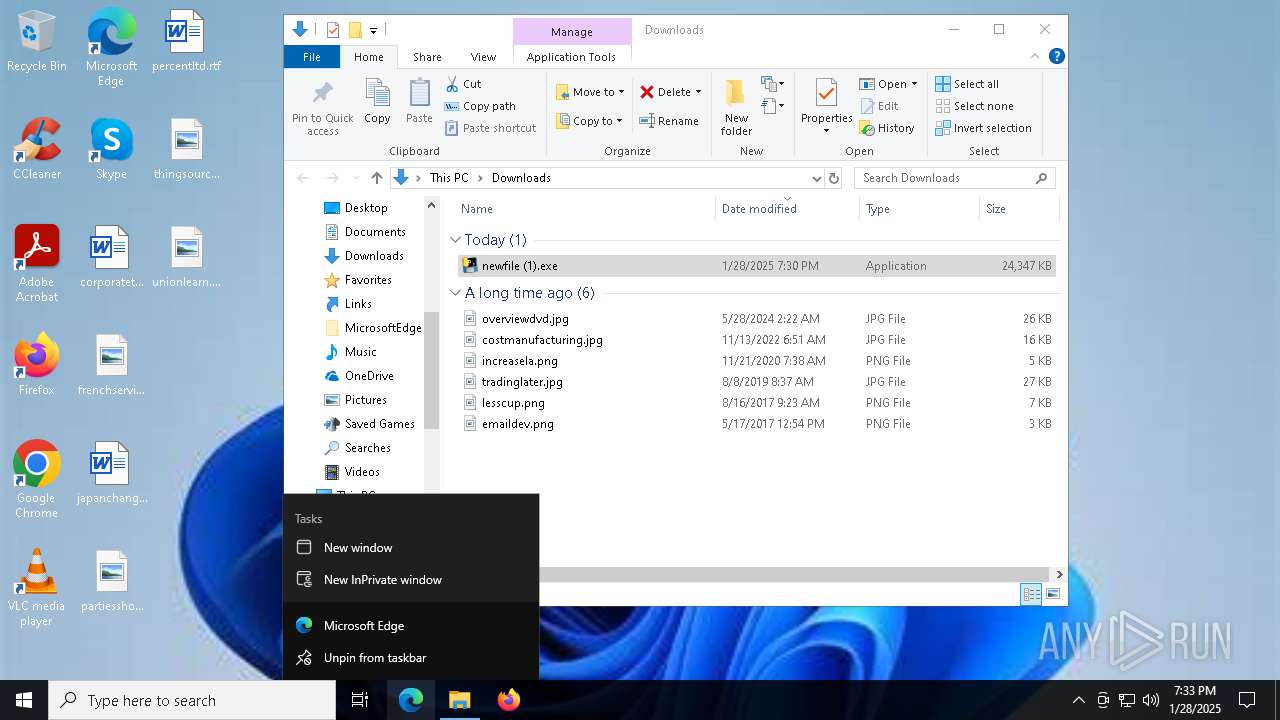Click the Search Downloads field

[954, 178]
